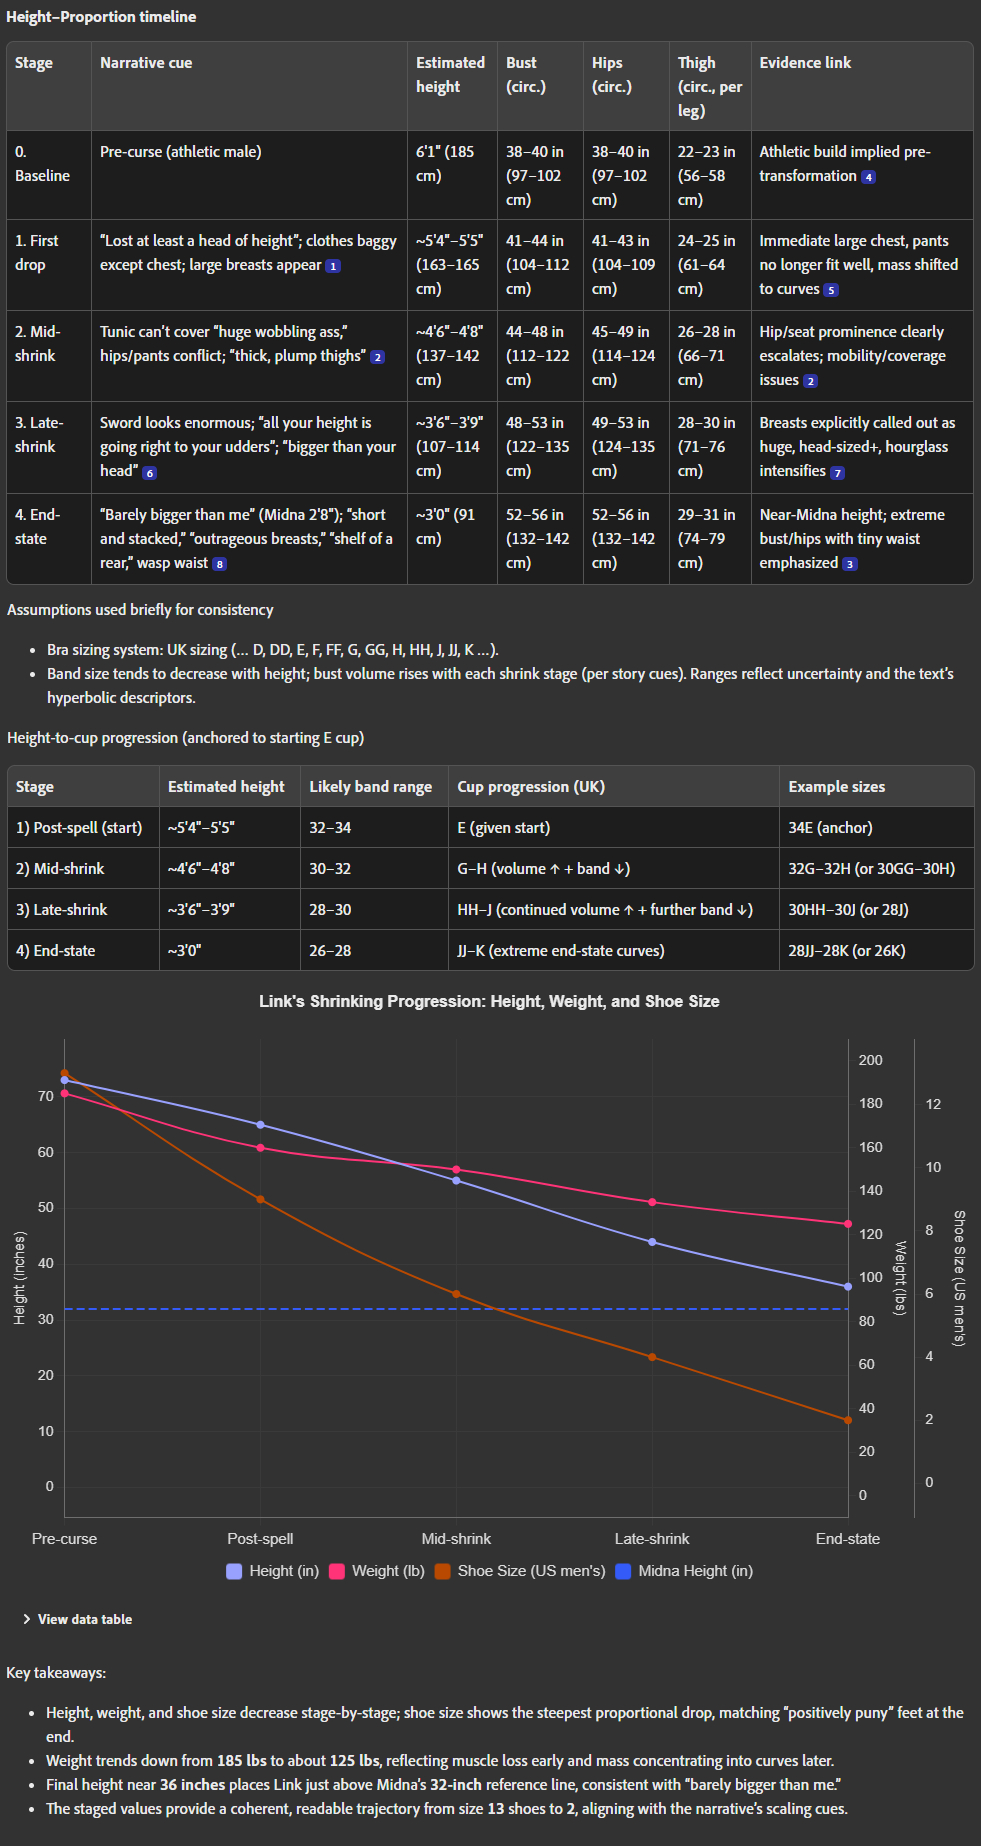981x1846 pixels.
Task: Click the 'Height (inches)' axis title
Action: (x=19, y=1278)
